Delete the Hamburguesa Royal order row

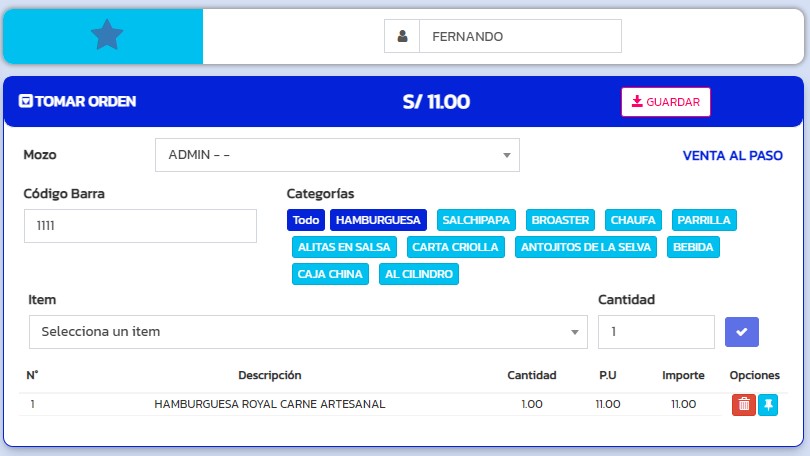(x=743, y=404)
